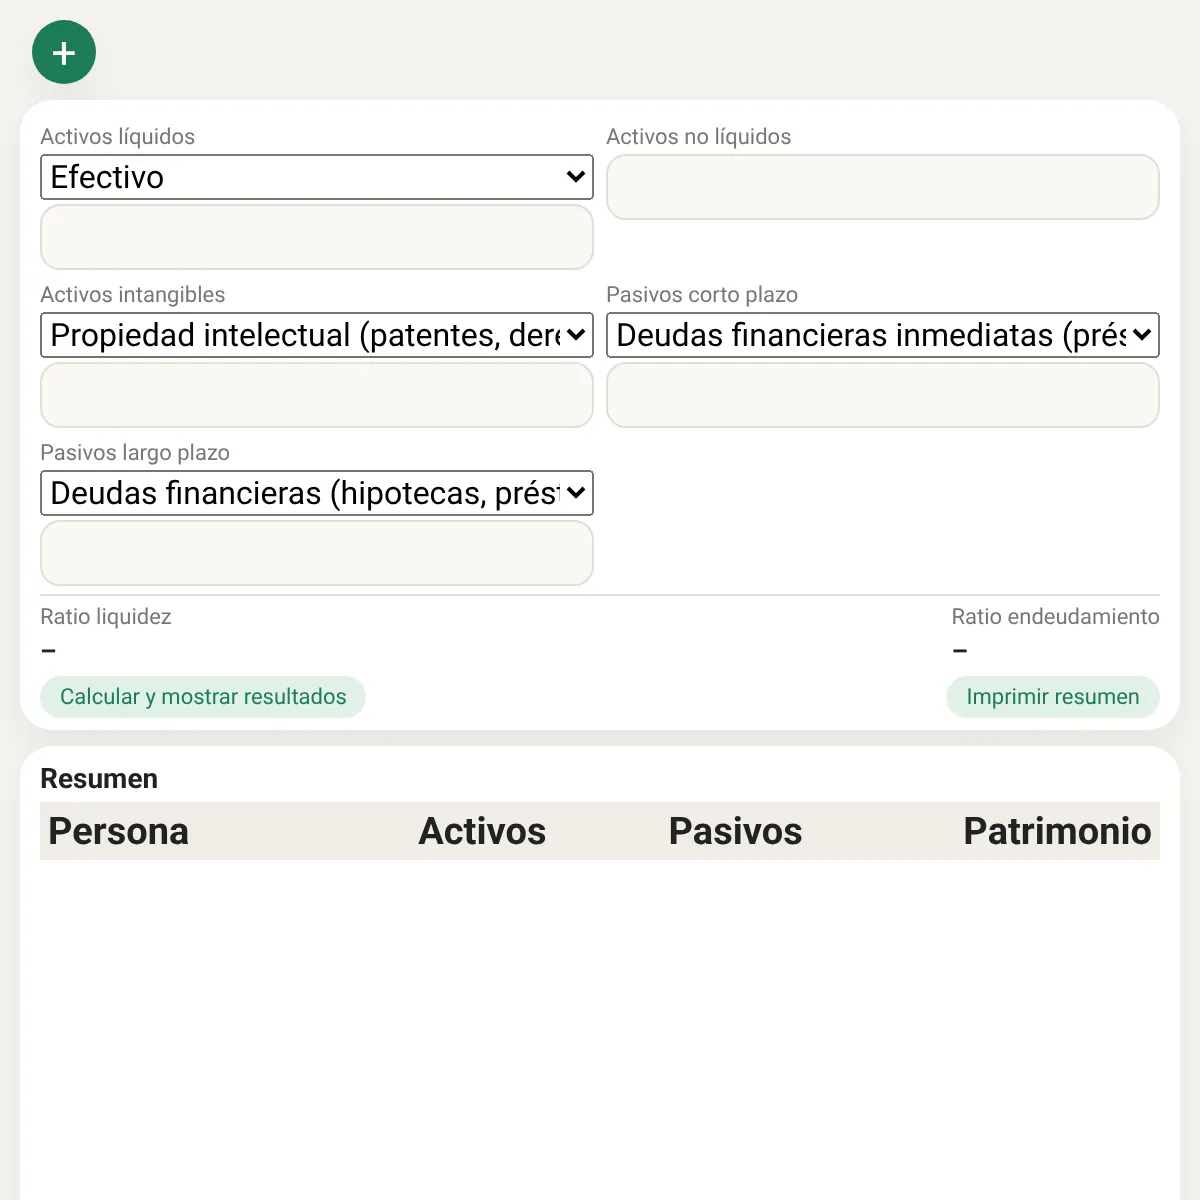The height and width of the screenshot is (1200, 1200).
Task: Click the Resumen section heading
Action: (99, 779)
